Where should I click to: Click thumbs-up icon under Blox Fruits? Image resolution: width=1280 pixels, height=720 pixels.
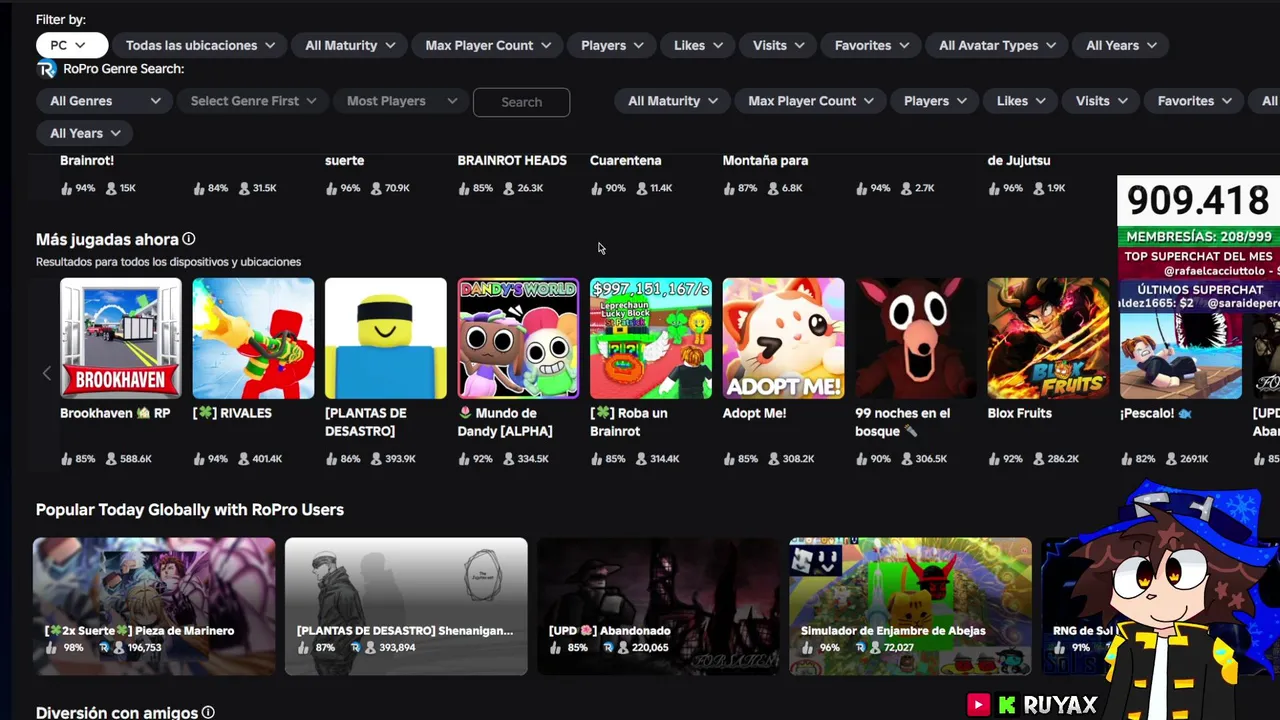[995, 459]
